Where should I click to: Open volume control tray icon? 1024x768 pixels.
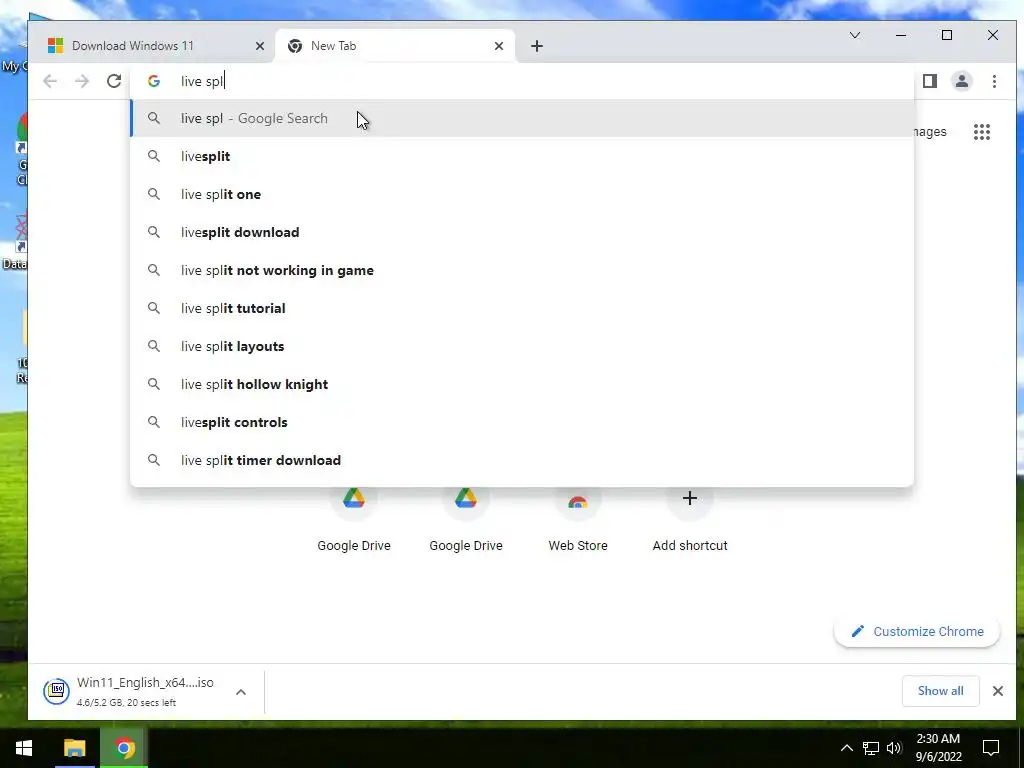tap(894, 748)
